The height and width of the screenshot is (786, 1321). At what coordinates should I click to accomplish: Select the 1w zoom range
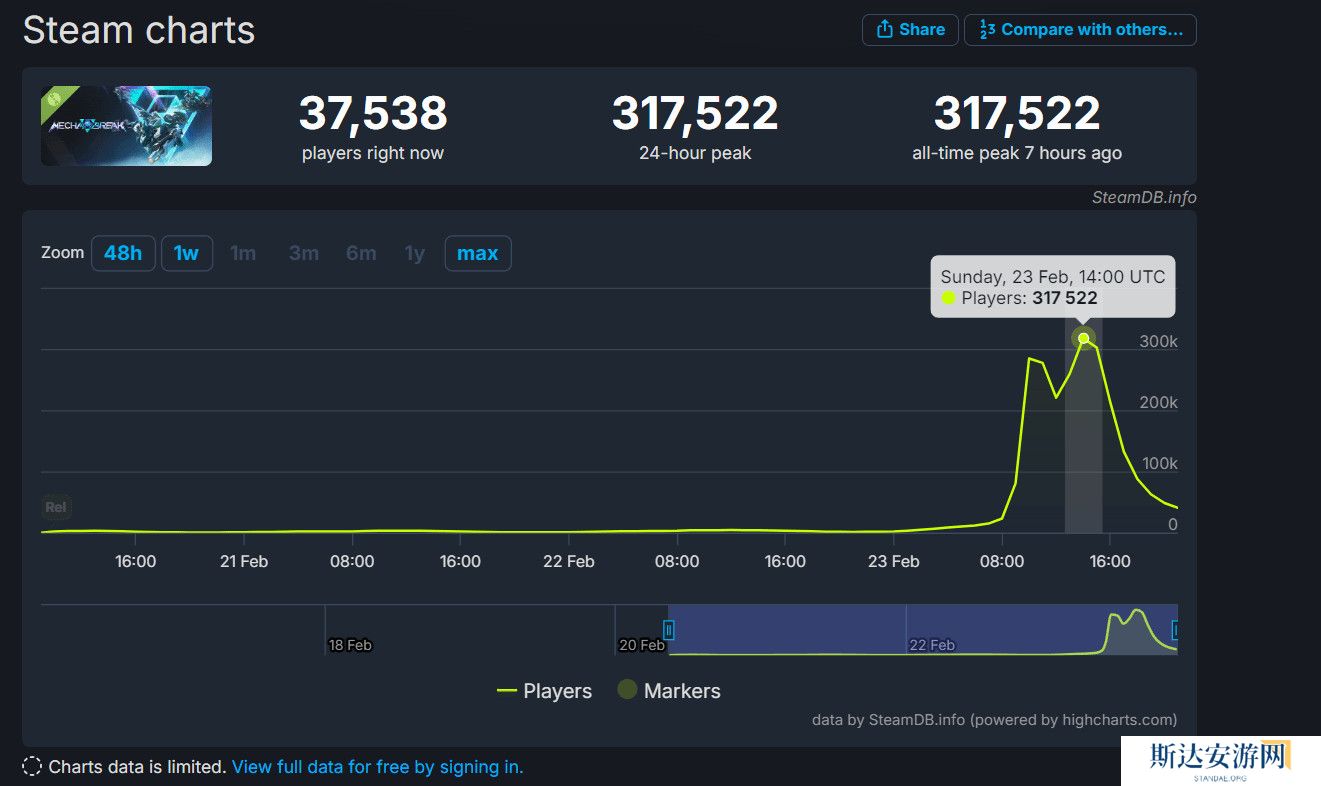(186, 253)
